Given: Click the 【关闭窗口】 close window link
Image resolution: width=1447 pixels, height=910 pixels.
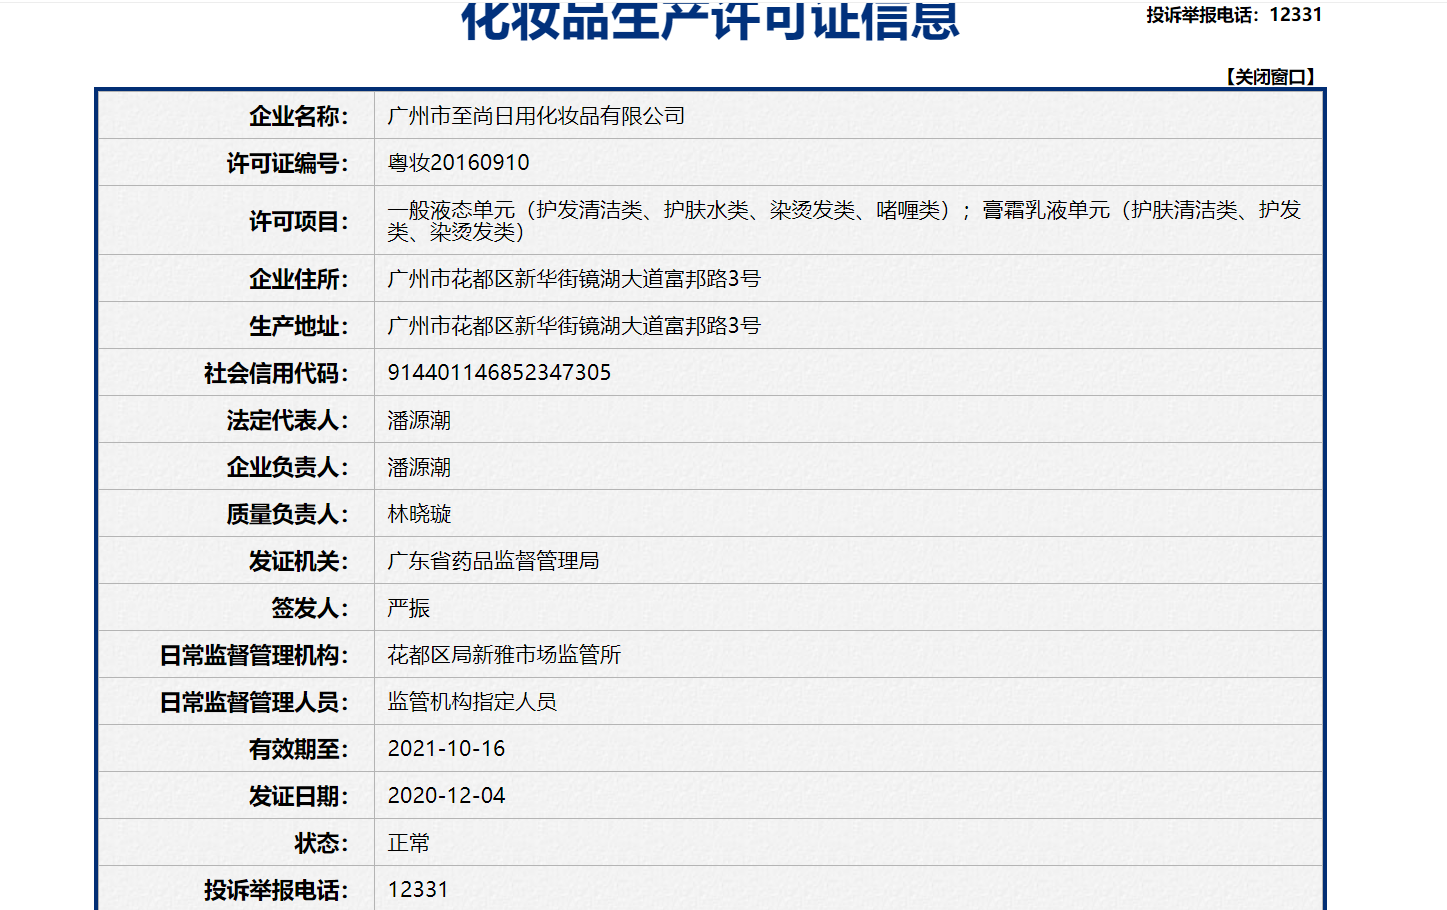Looking at the screenshot, I should (x=1271, y=77).
